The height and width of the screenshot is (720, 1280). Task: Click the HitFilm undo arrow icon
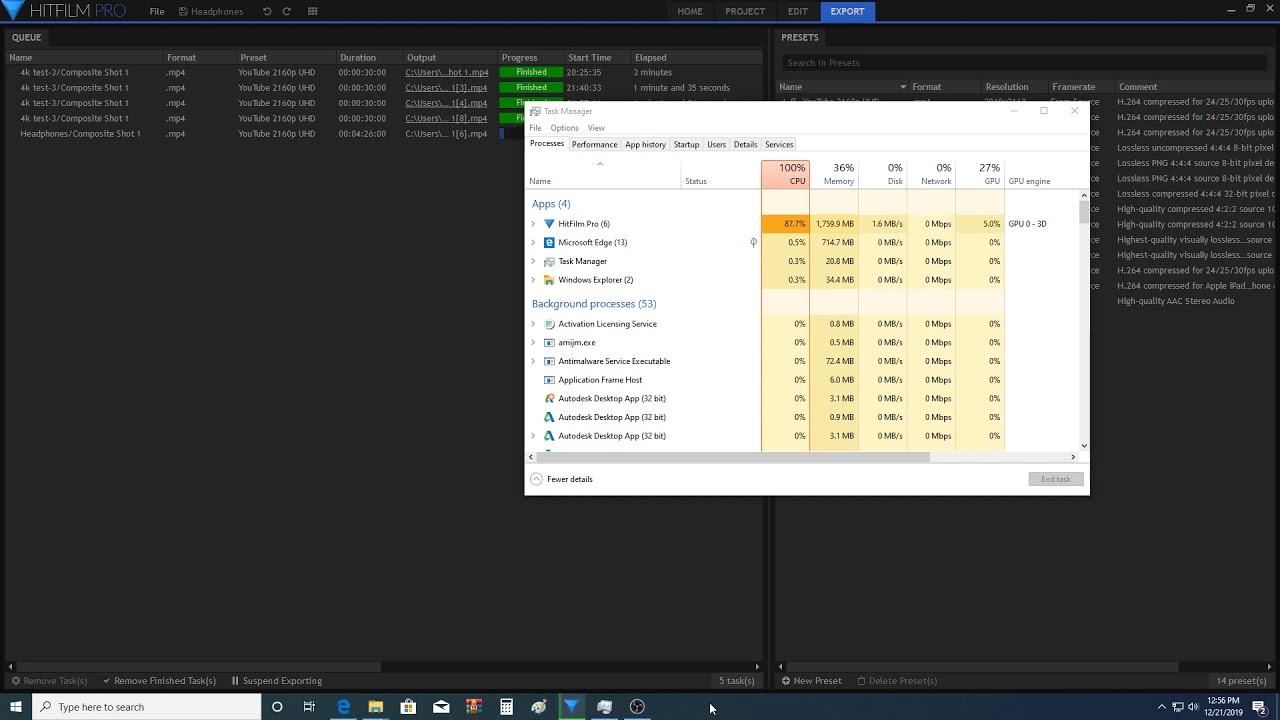[x=267, y=11]
